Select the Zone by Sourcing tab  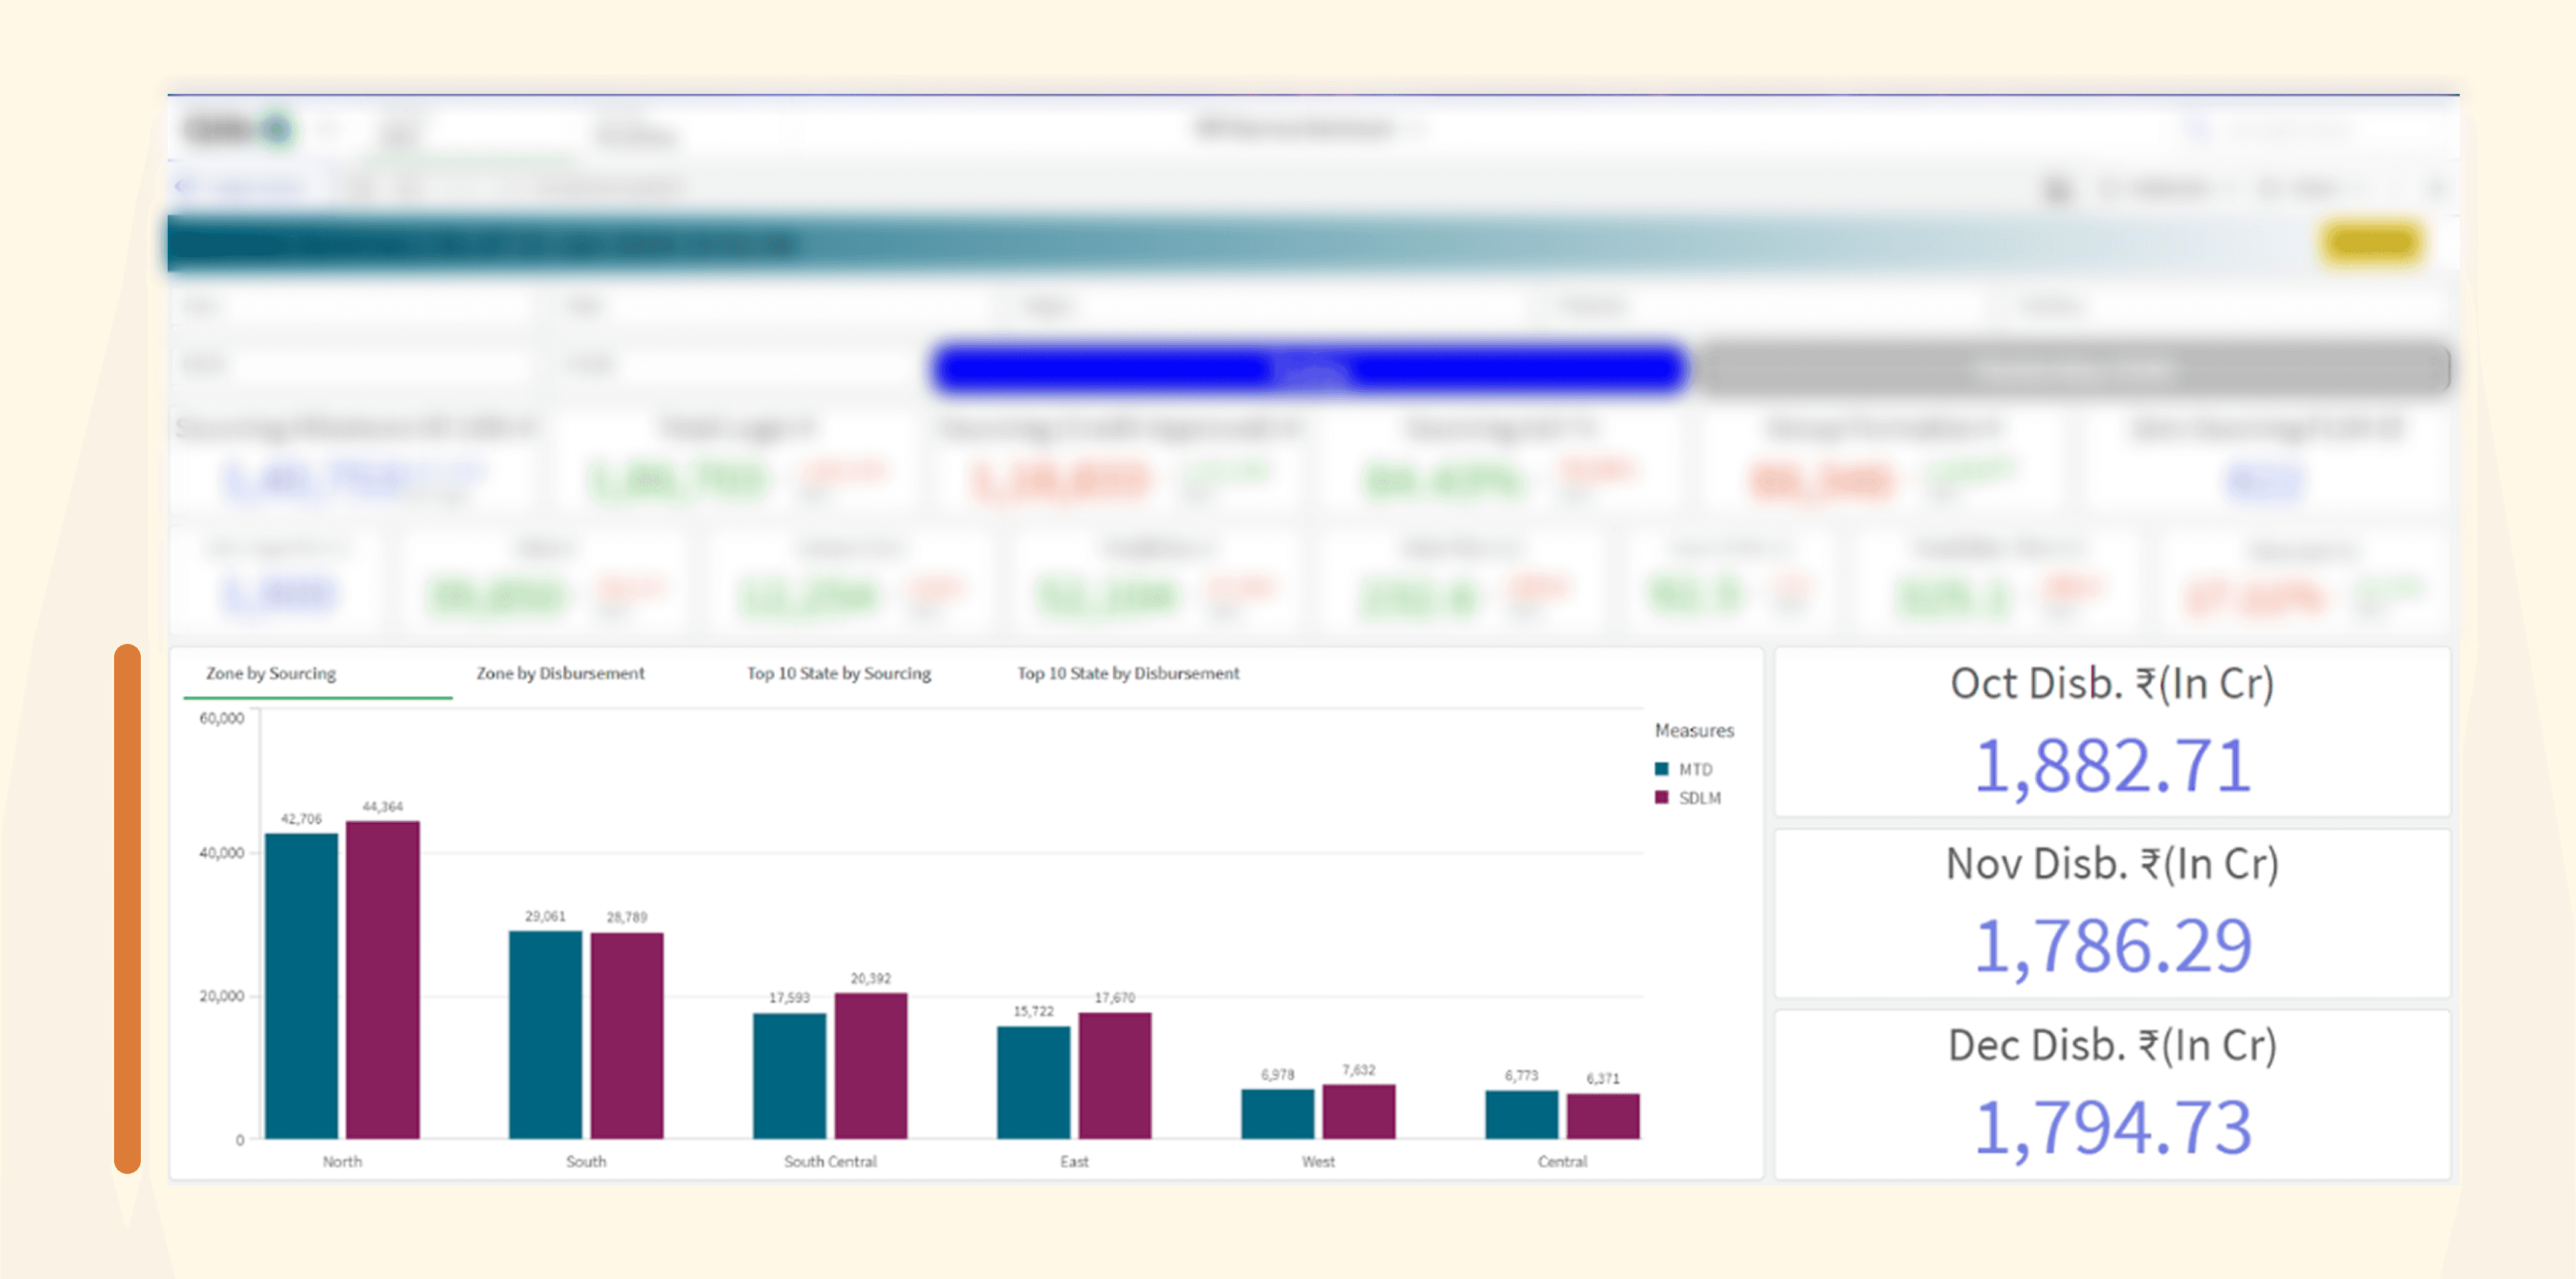point(271,674)
